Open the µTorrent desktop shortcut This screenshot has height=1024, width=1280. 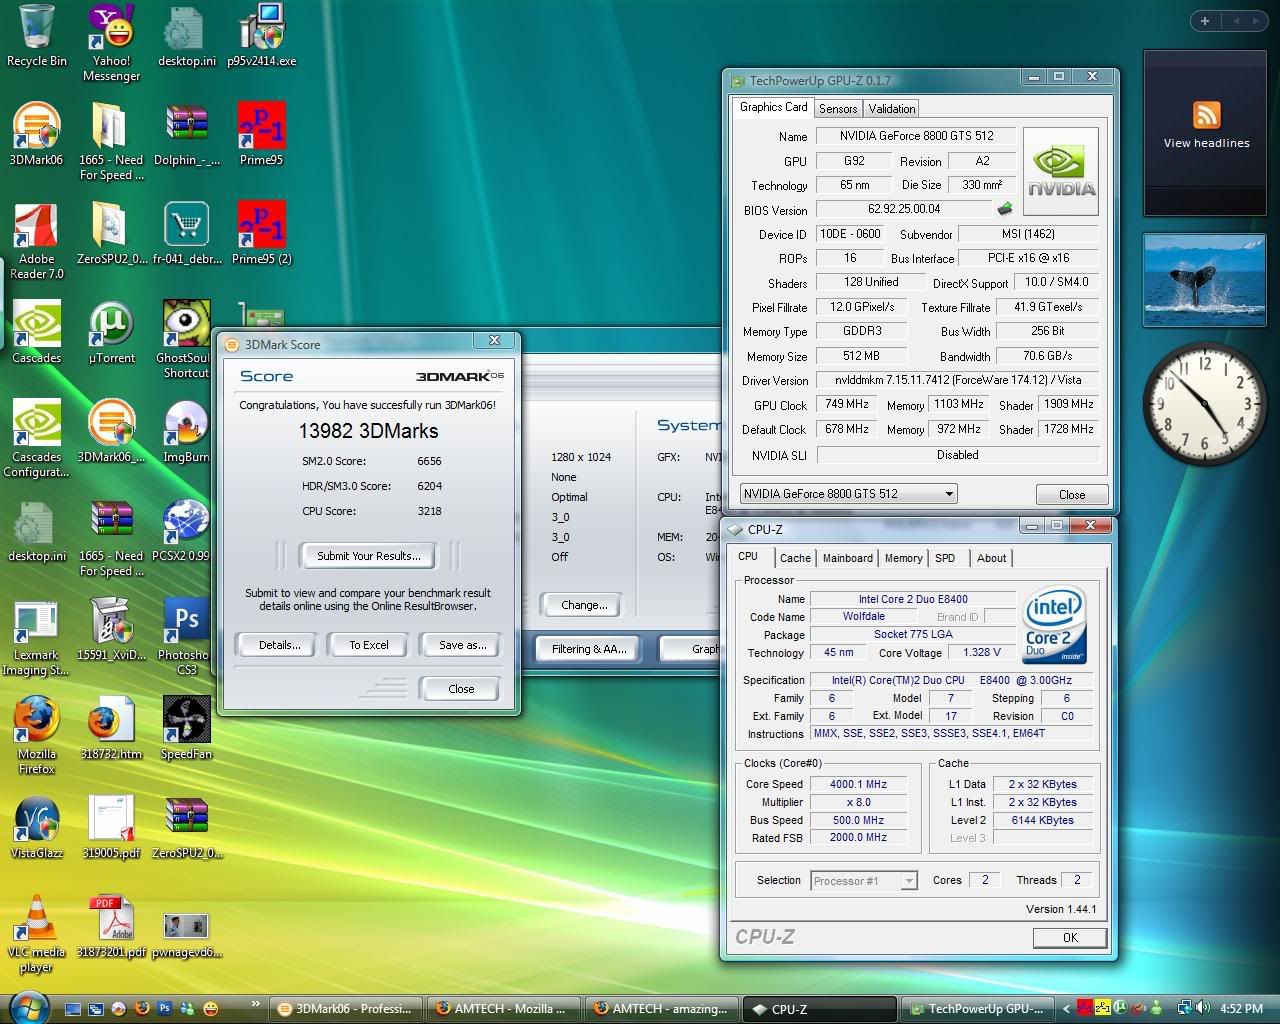click(x=111, y=332)
